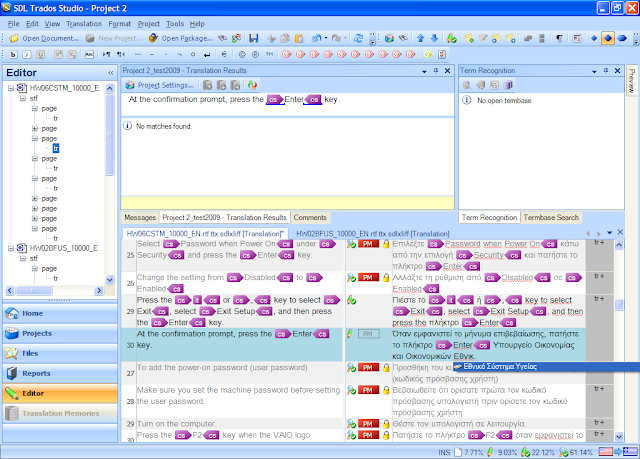Go to the Home view
Viewport: 640px width, 459px height.
pyautogui.click(x=60, y=313)
